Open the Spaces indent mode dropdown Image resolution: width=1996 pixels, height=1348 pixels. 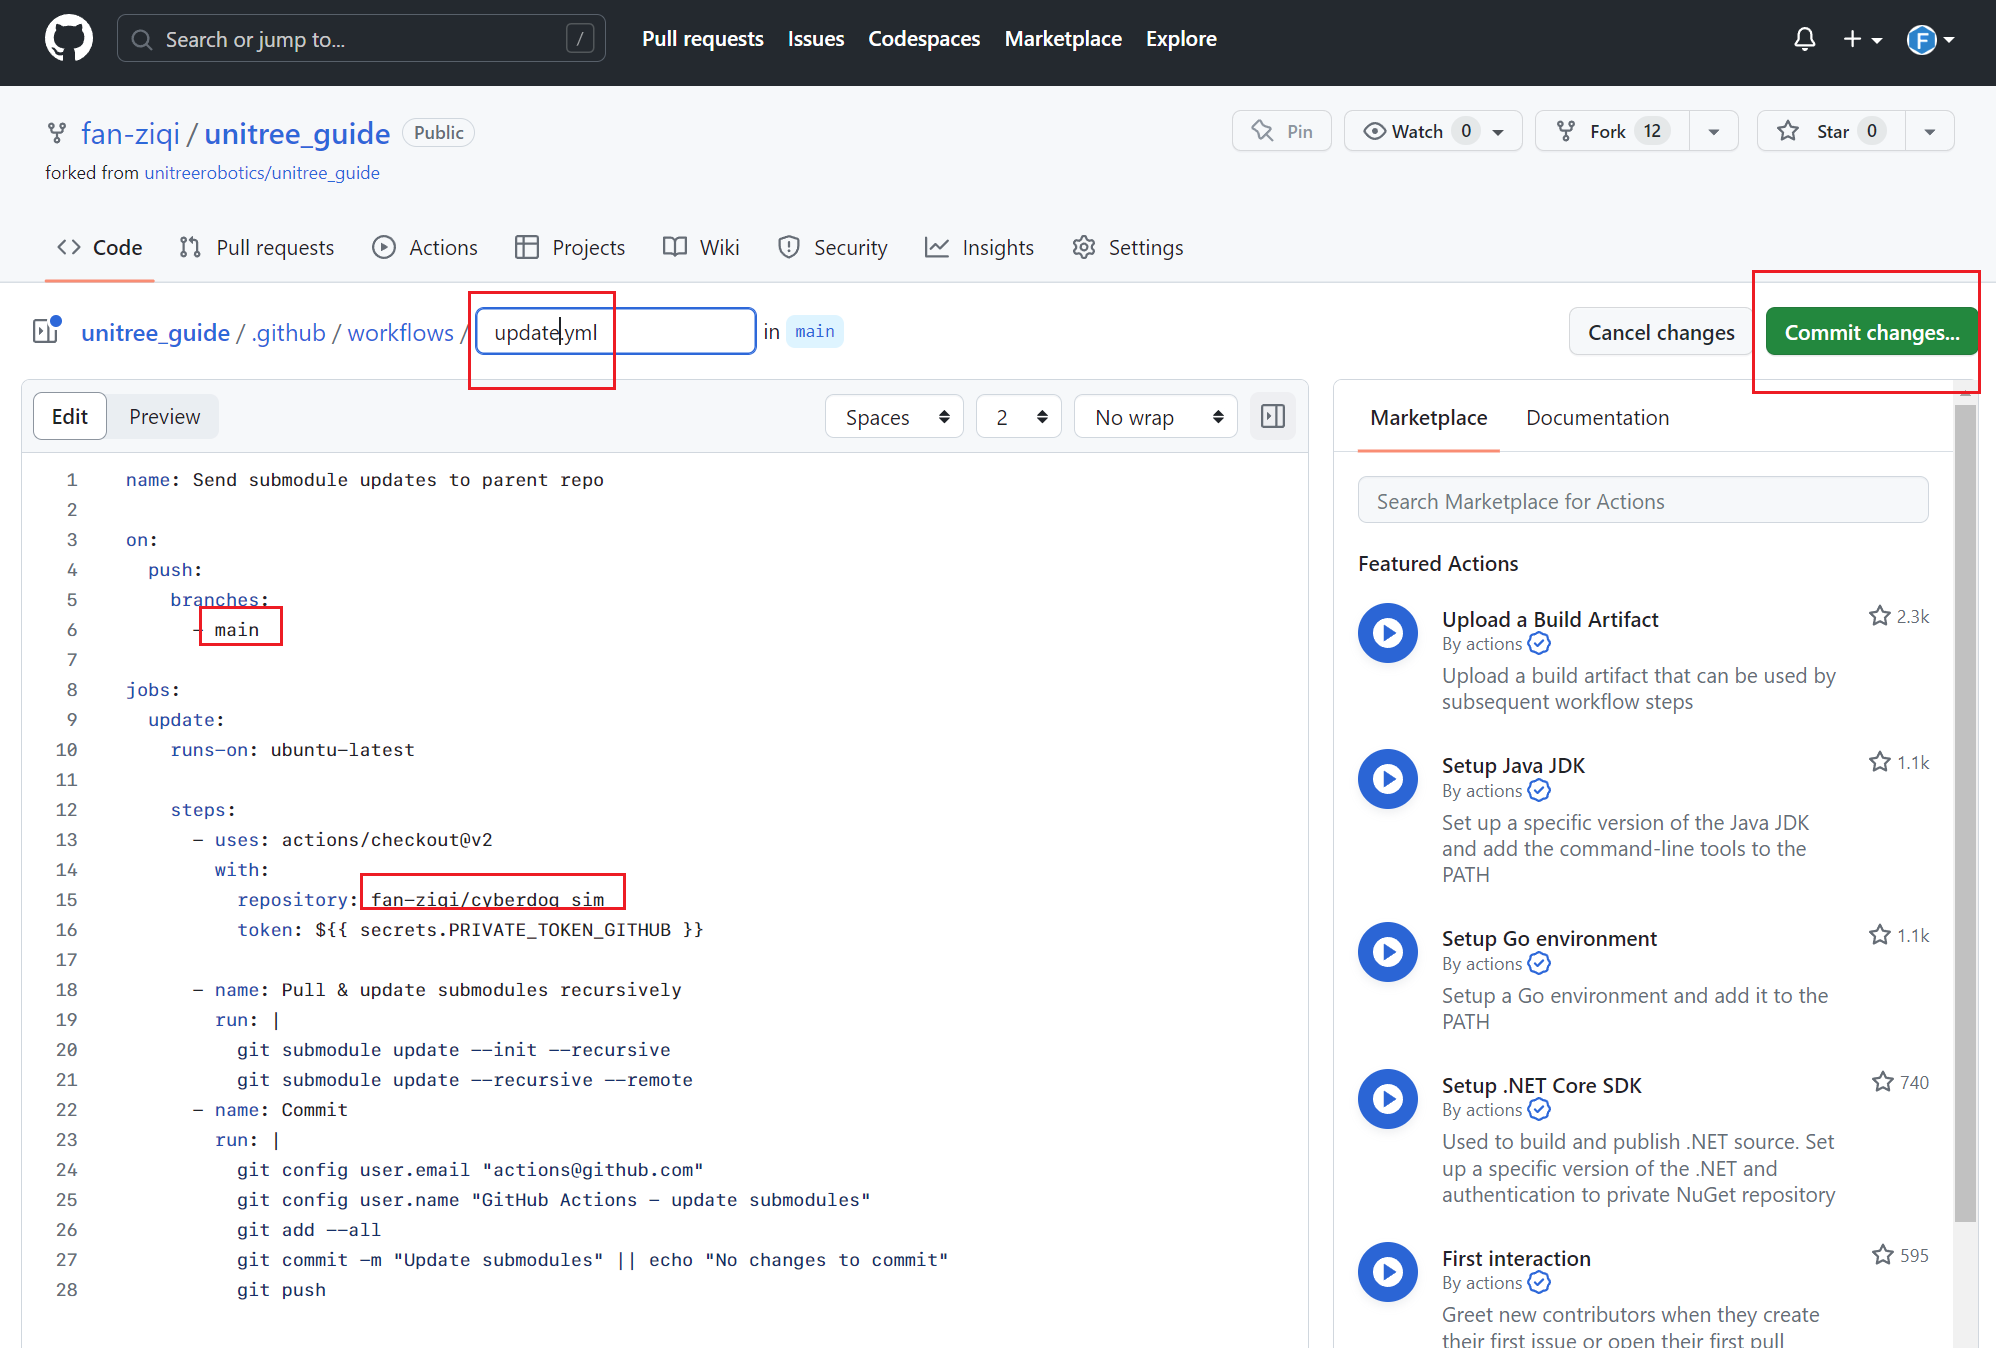[894, 417]
